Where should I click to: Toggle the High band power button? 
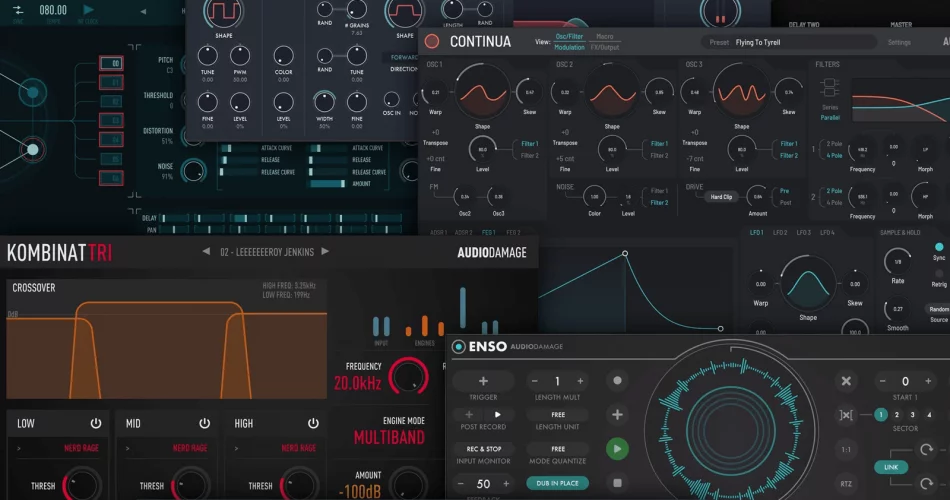click(x=313, y=423)
